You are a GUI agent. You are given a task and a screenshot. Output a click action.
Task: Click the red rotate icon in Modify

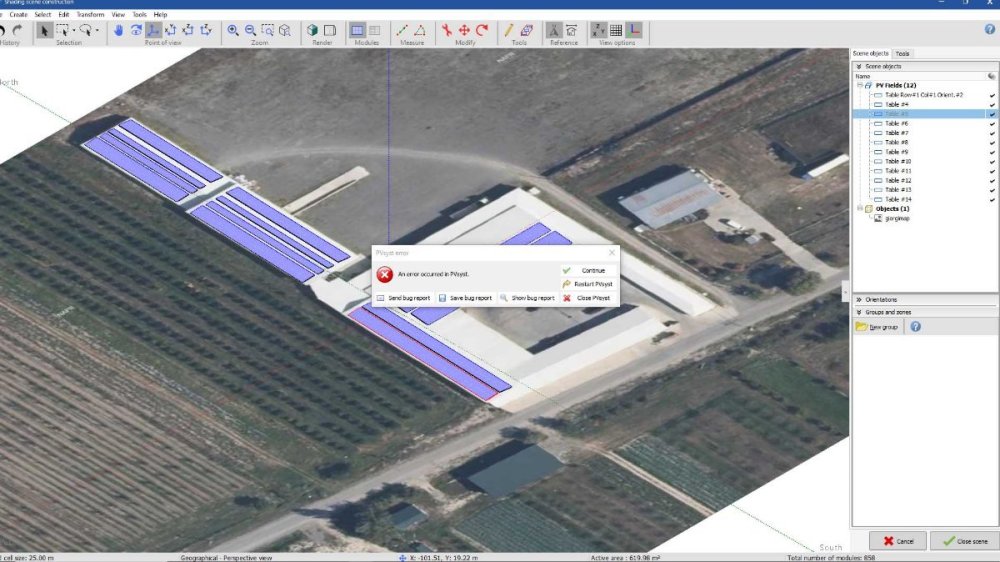(x=482, y=30)
